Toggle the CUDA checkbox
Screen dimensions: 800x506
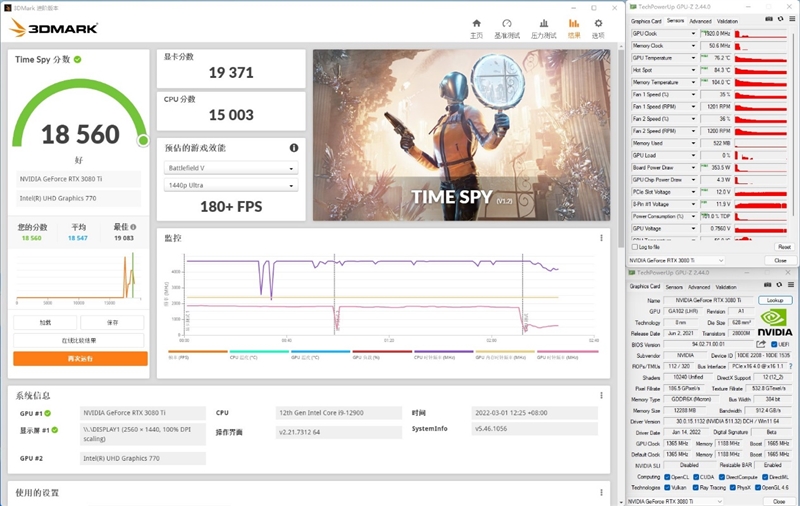[696, 477]
